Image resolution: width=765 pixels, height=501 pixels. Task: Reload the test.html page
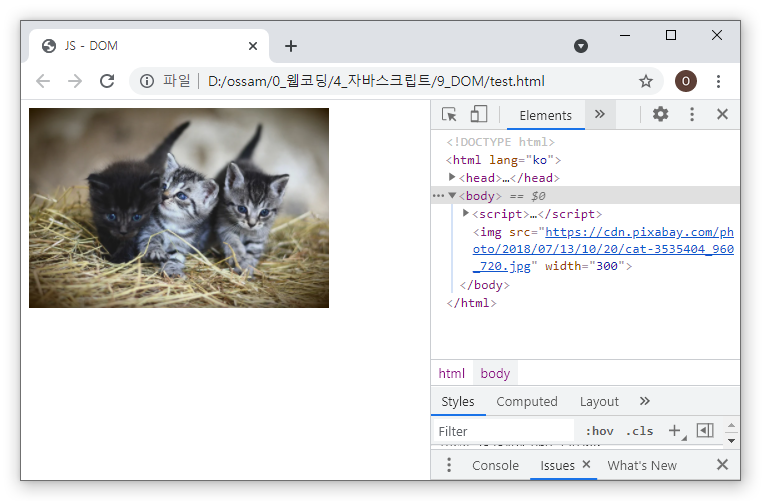[x=107, y=81]
